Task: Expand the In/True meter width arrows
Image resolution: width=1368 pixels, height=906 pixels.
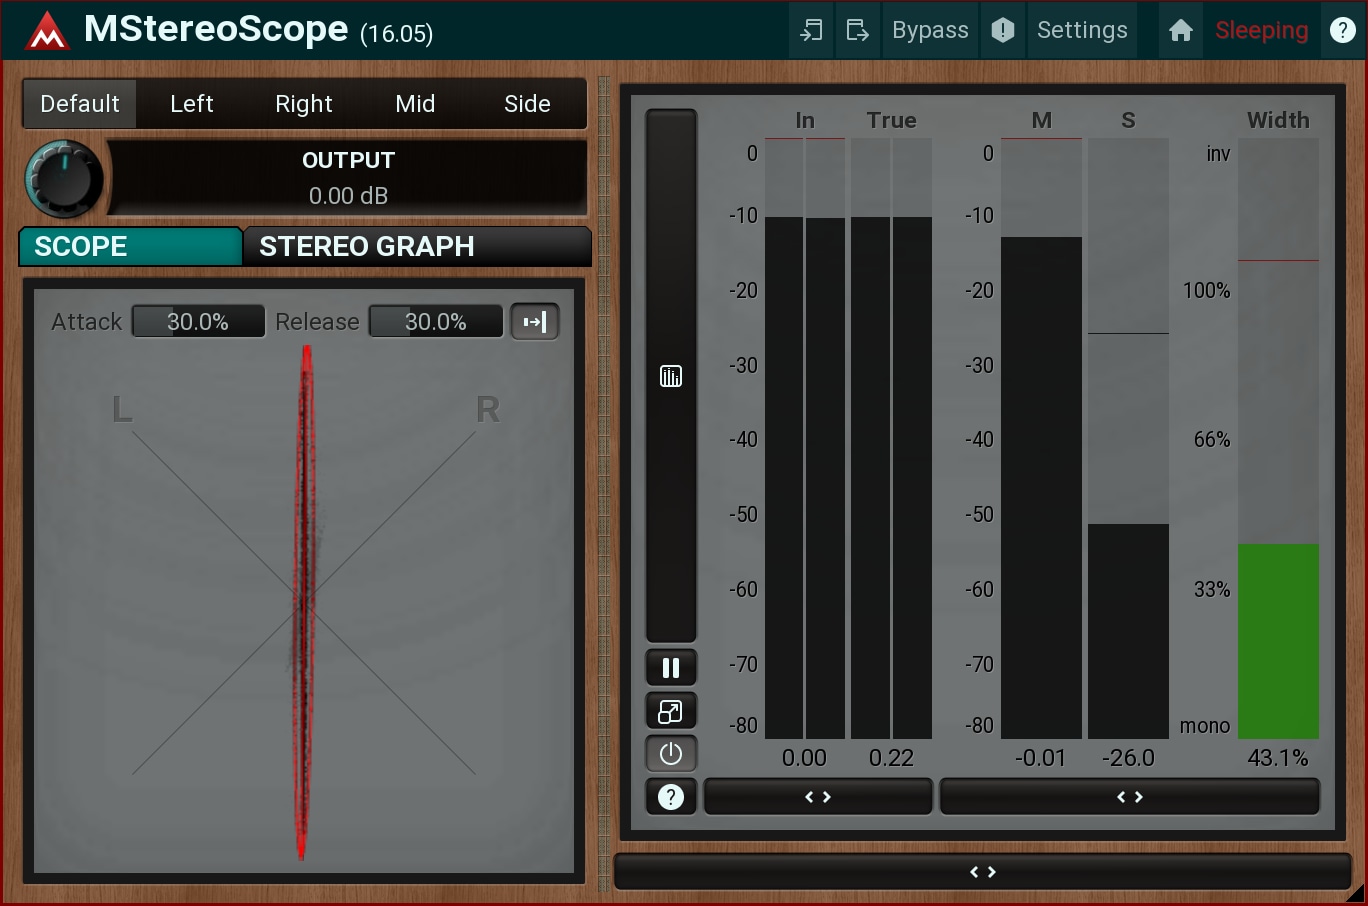Action: (x=818, y=797)
